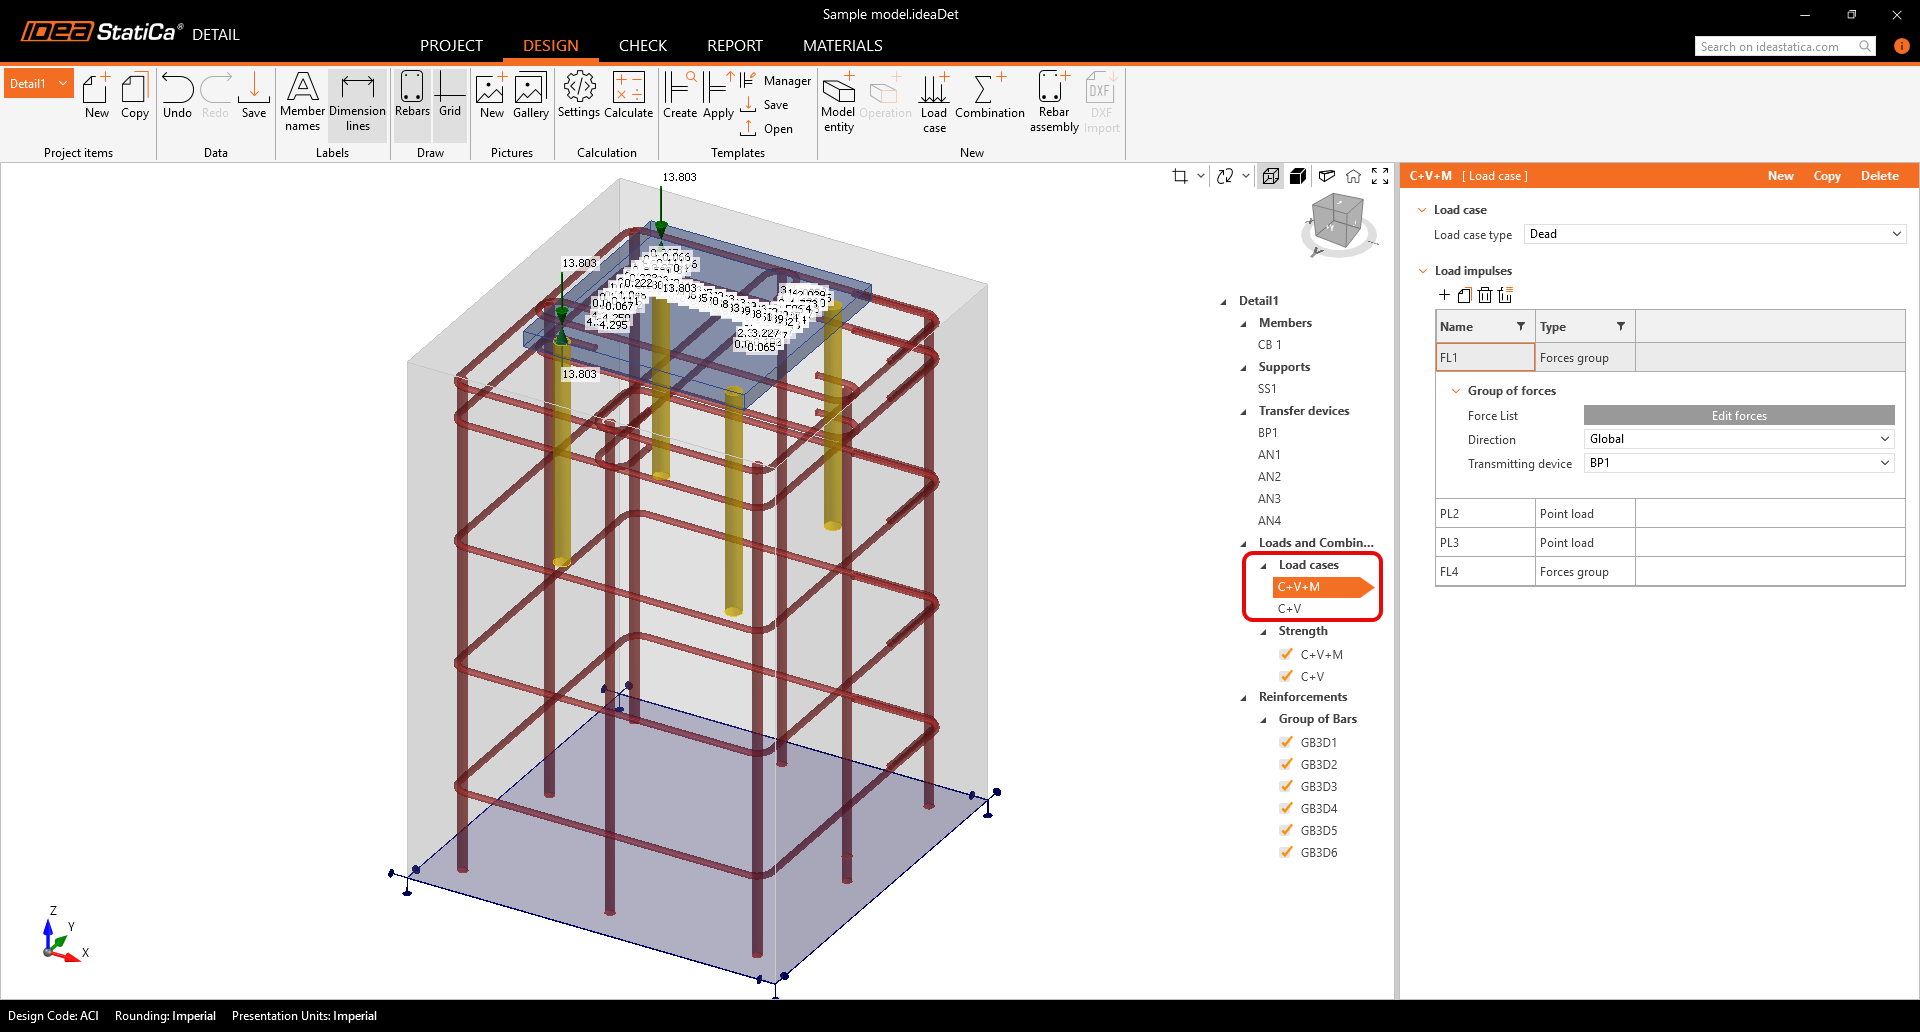Screen dimensions: 1920x1032
Task: Duplicate load impulse using copy icon
Action: (x=1464, y=295)
